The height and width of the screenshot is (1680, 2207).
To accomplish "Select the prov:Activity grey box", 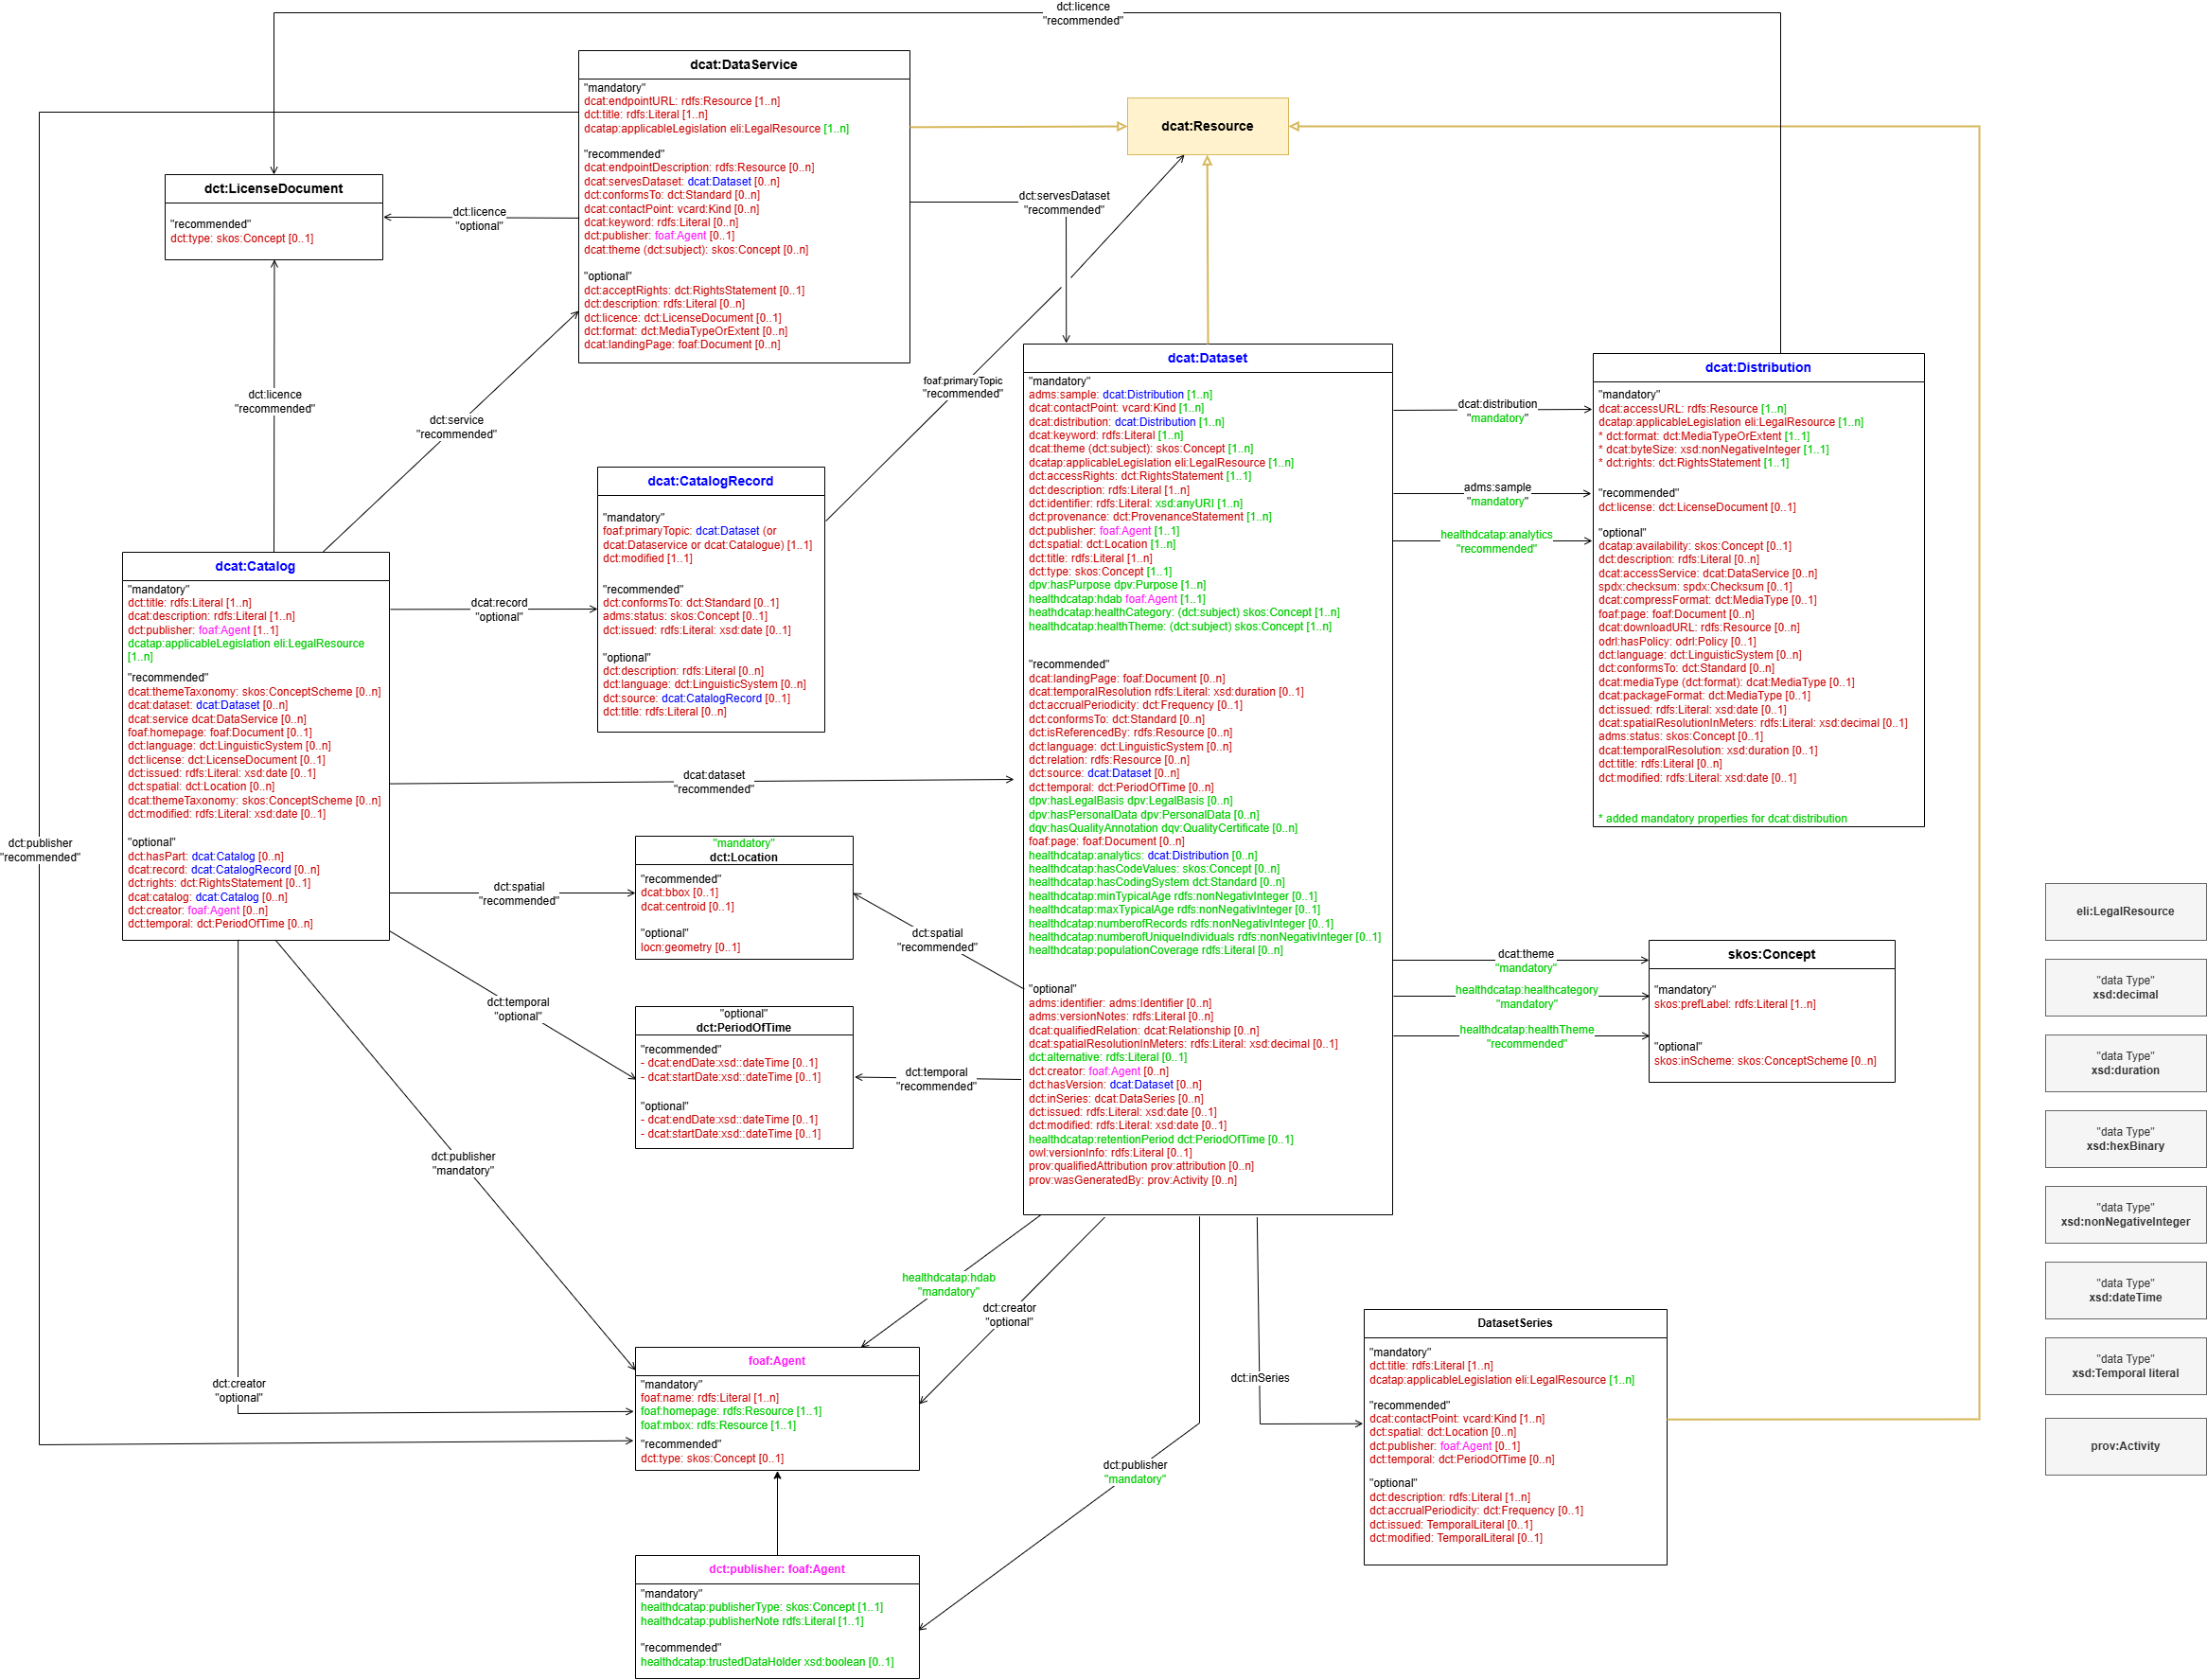I will (x=2124, y=1446).
